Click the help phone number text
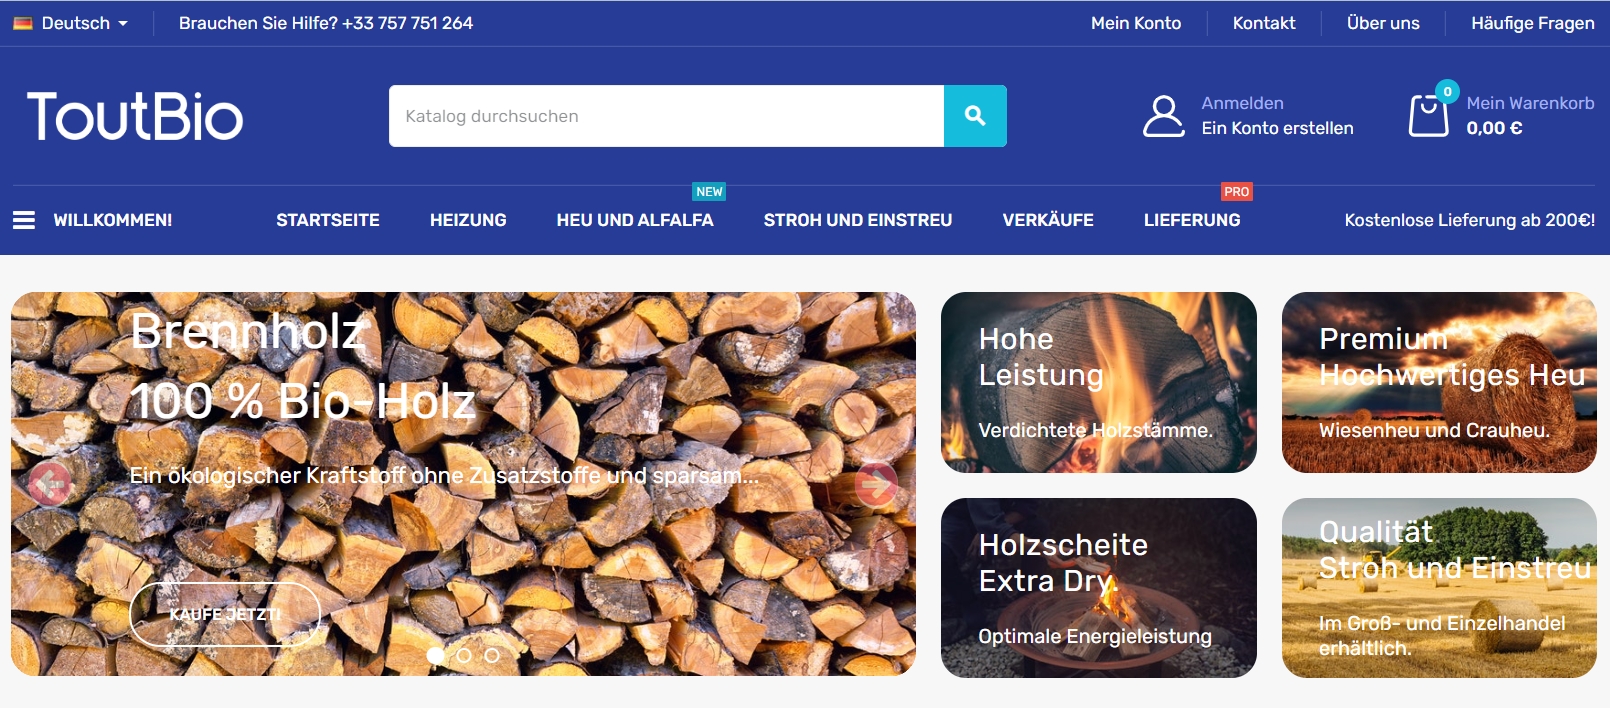The image size is (1610, 708). pyautogui.click(x=326, y=23)
